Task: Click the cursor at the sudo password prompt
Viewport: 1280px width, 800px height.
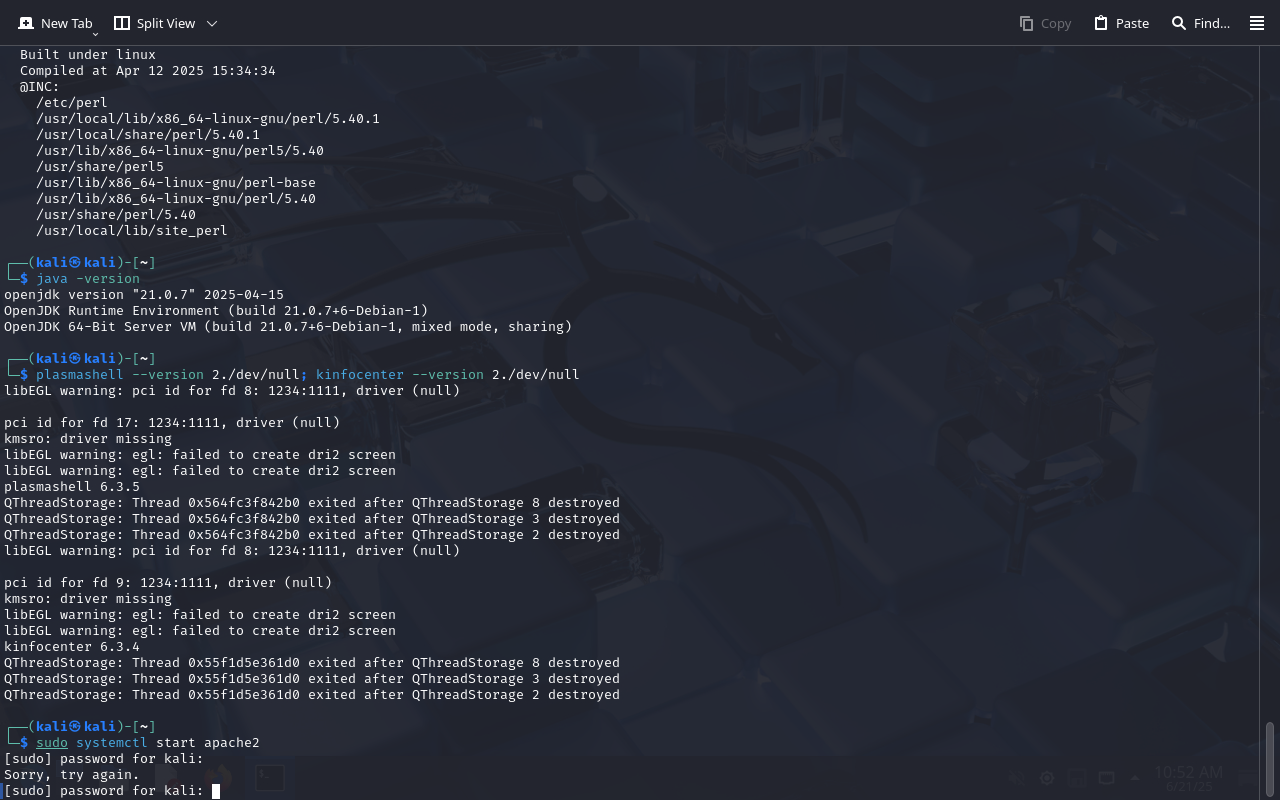Action: tap(216, 791)
